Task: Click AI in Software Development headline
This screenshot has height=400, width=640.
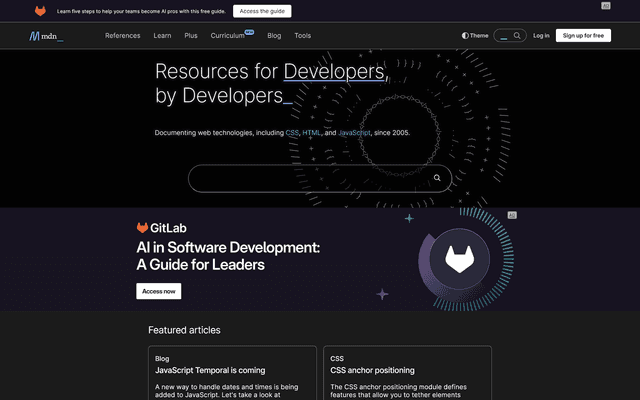Action: (x=228, y=256)
